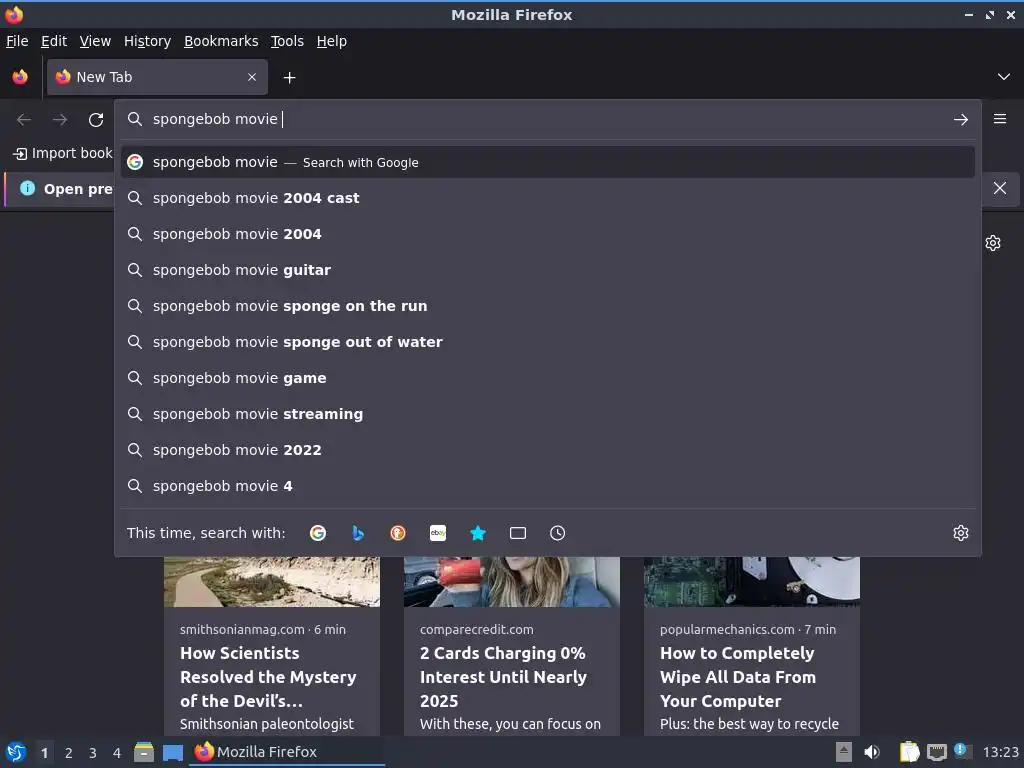Open clipboard manager tray icon

coord(909,752)
